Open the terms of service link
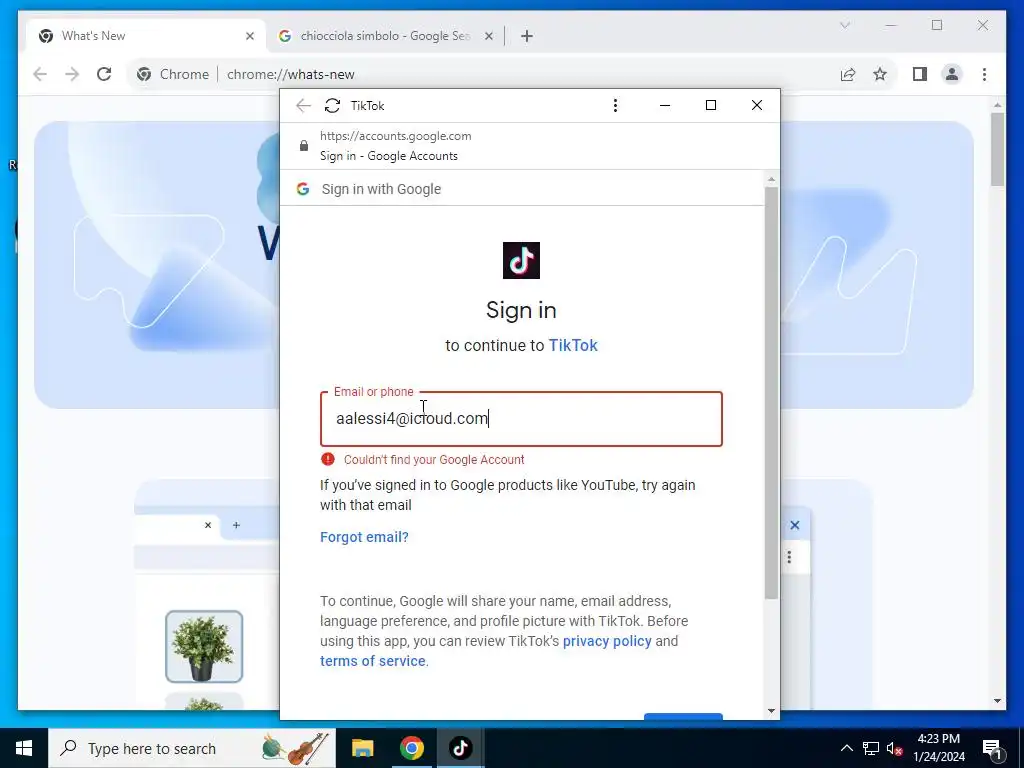 coord(373,661)
